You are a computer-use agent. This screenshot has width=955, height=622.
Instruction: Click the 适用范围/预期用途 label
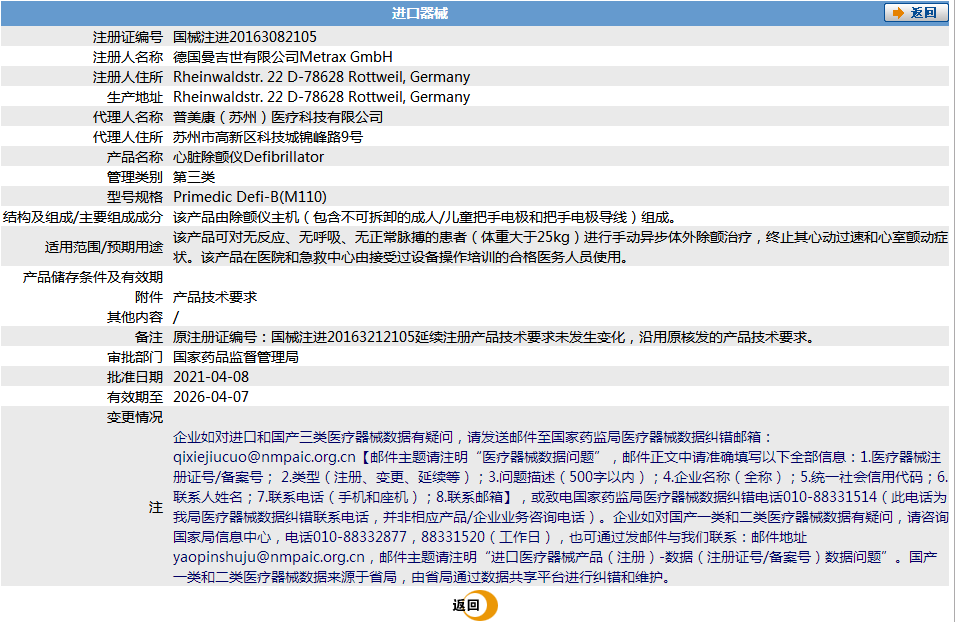click(x=104, y=247)
